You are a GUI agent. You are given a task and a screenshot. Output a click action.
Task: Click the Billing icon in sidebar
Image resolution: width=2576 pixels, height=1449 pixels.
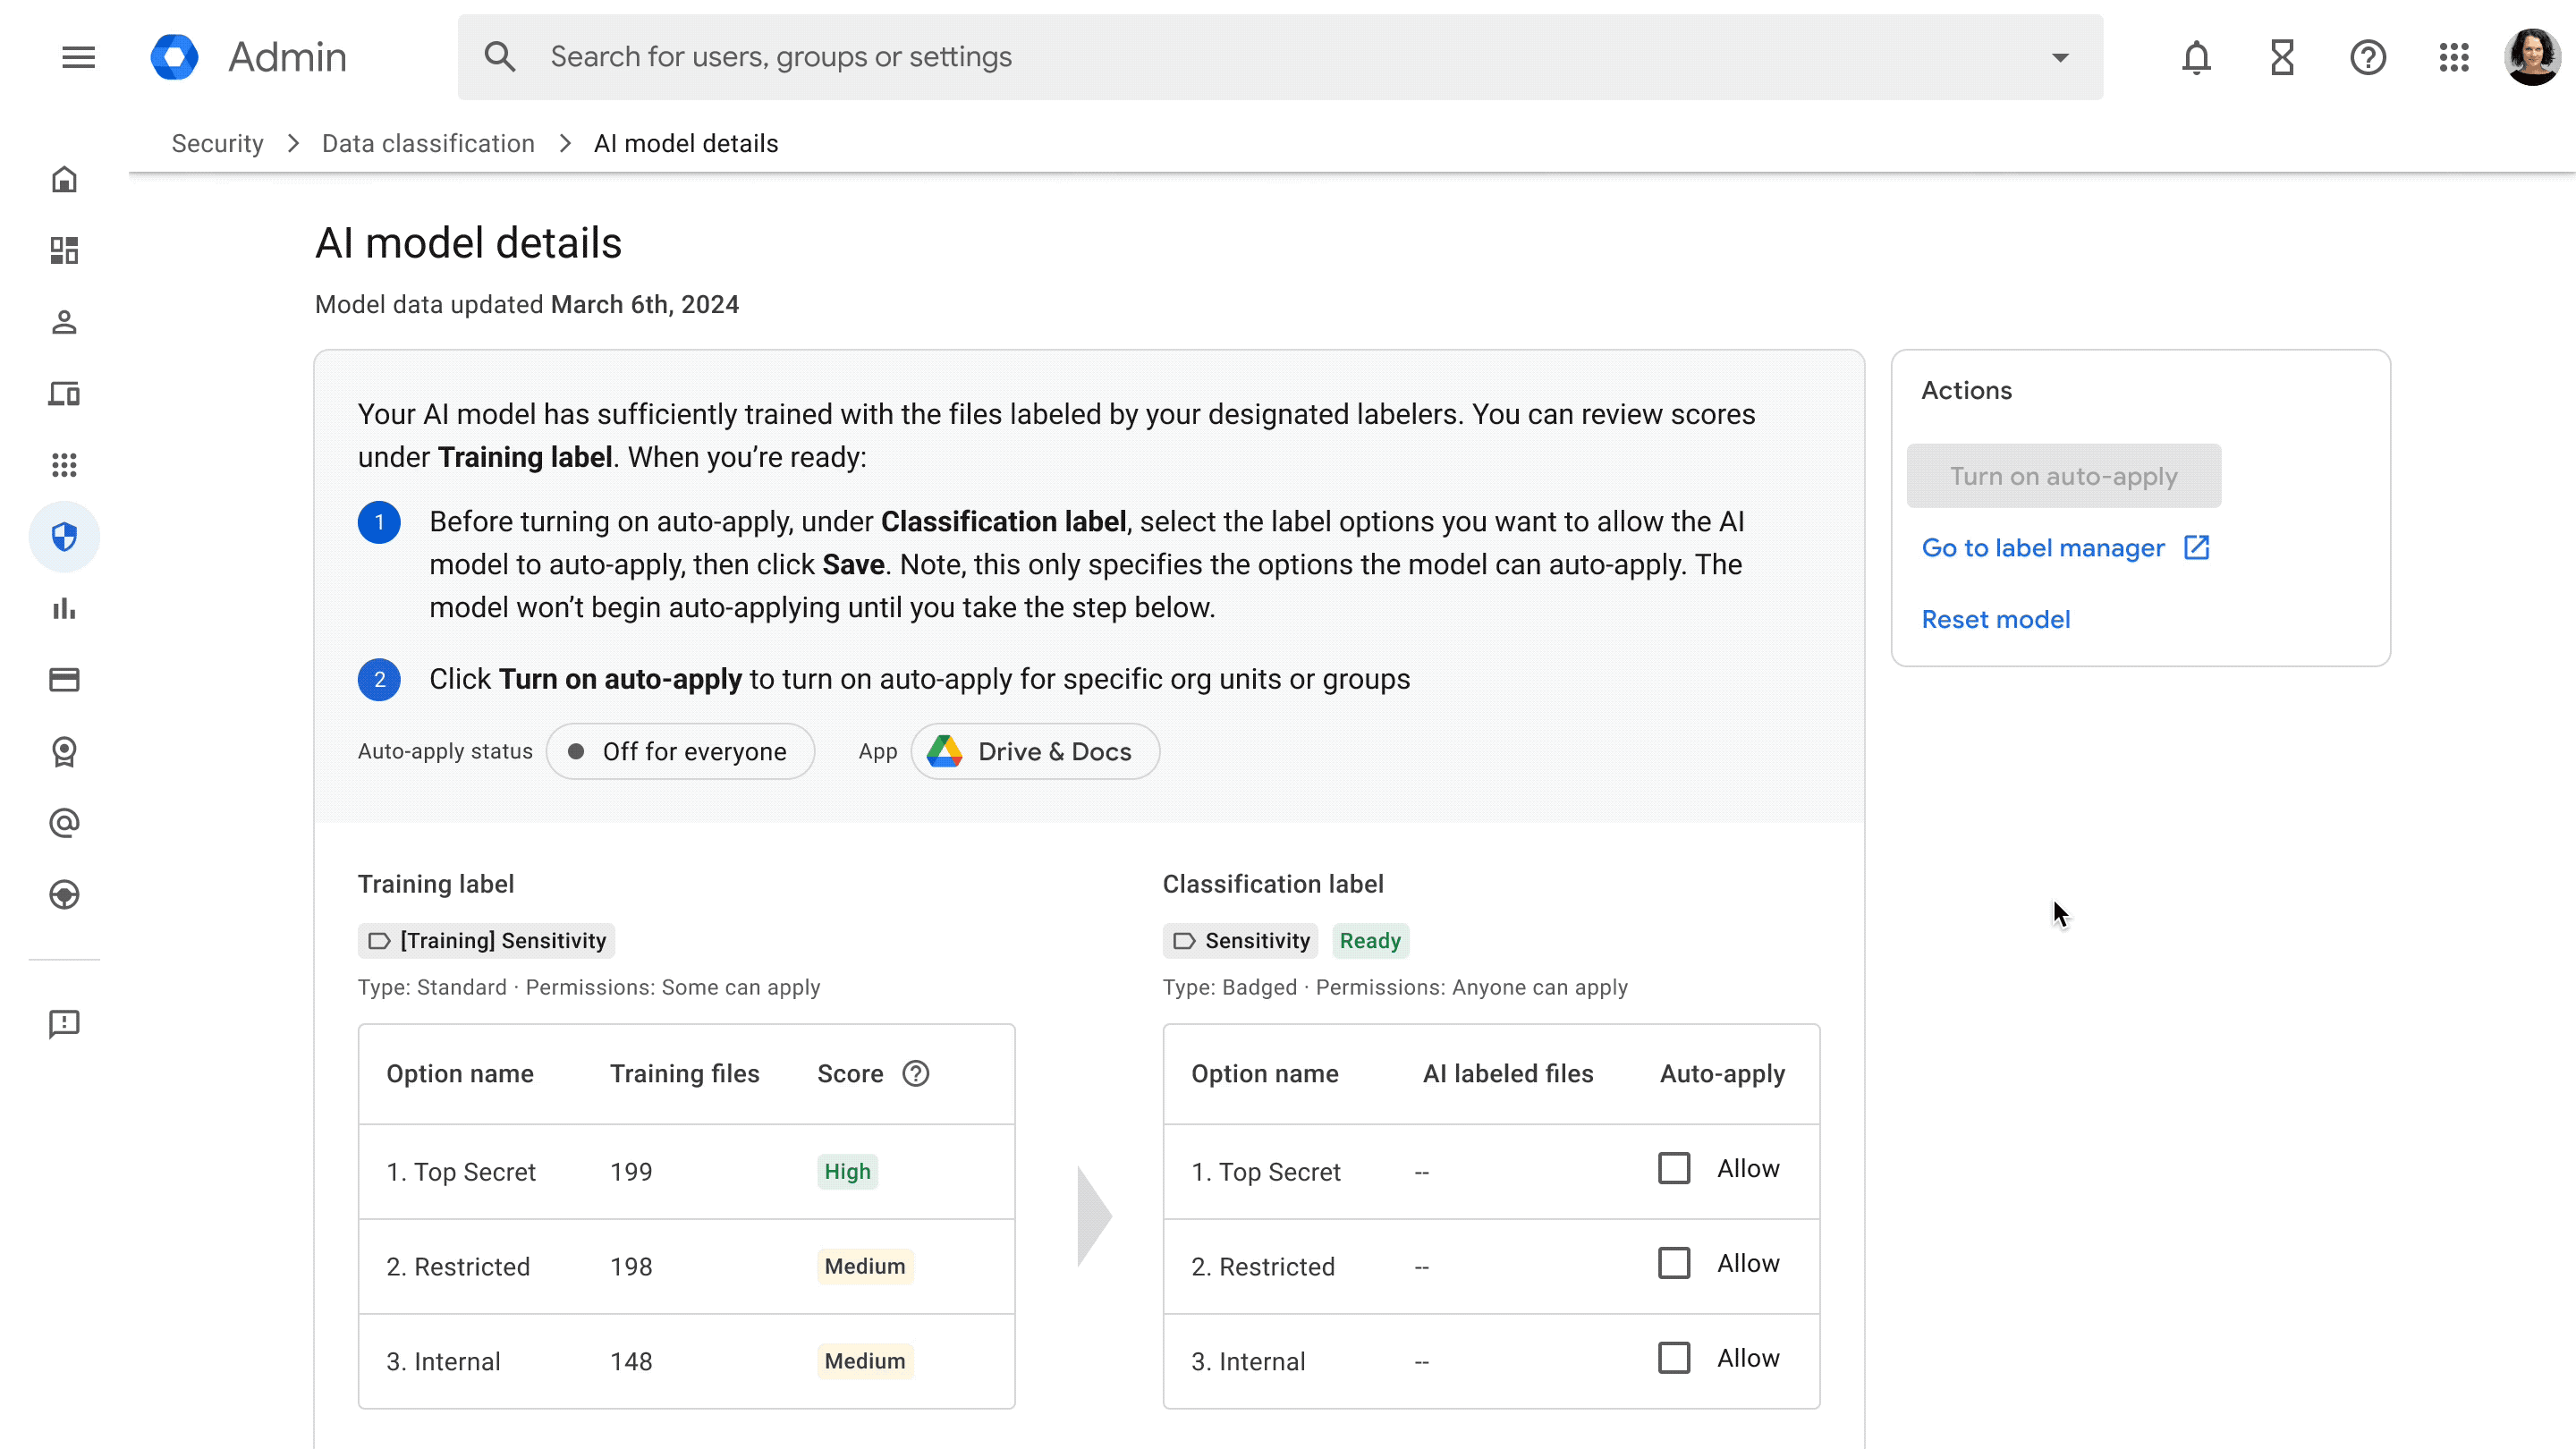point(64,680)
